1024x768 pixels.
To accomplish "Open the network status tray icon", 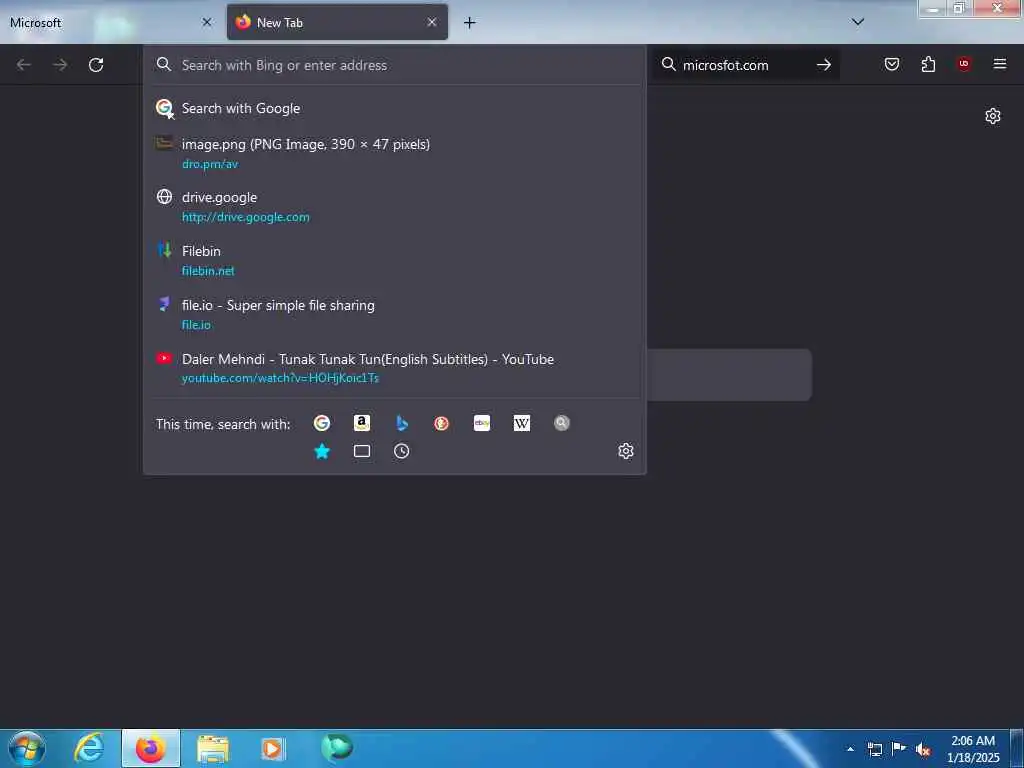I will coord(874,750).
